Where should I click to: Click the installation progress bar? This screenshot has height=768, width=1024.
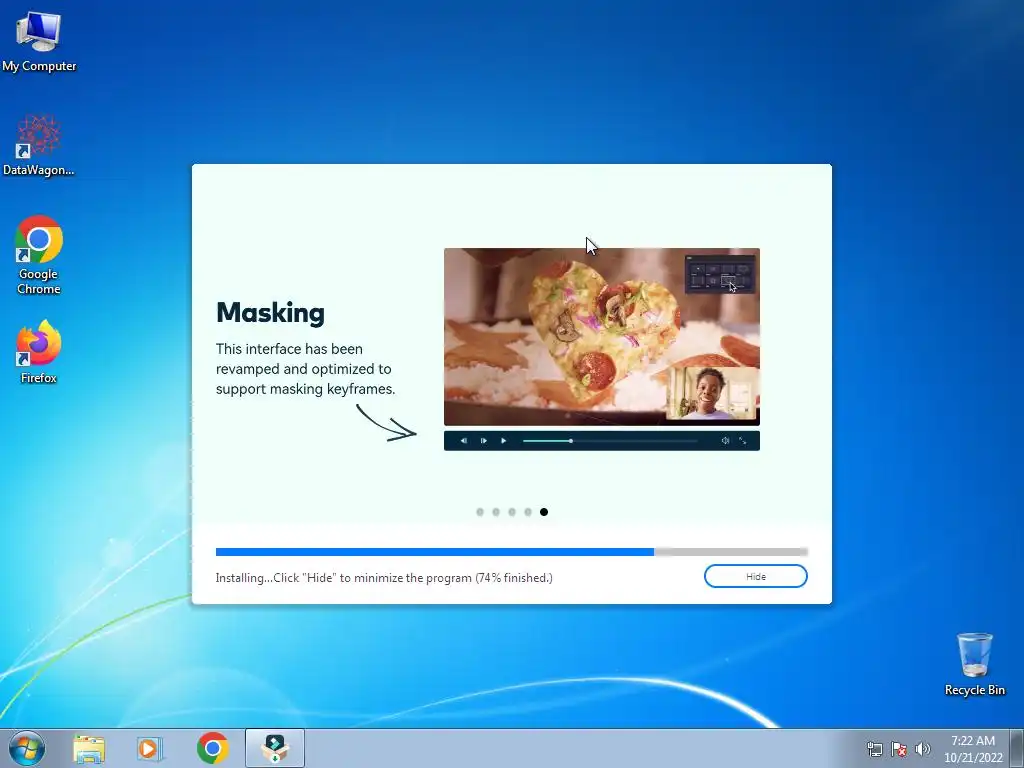[x=511, y=552]
